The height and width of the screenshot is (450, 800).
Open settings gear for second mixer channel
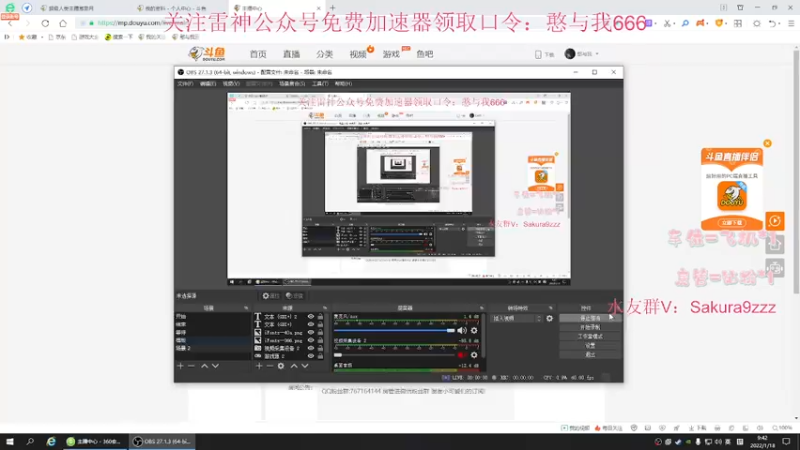(474, 355)
